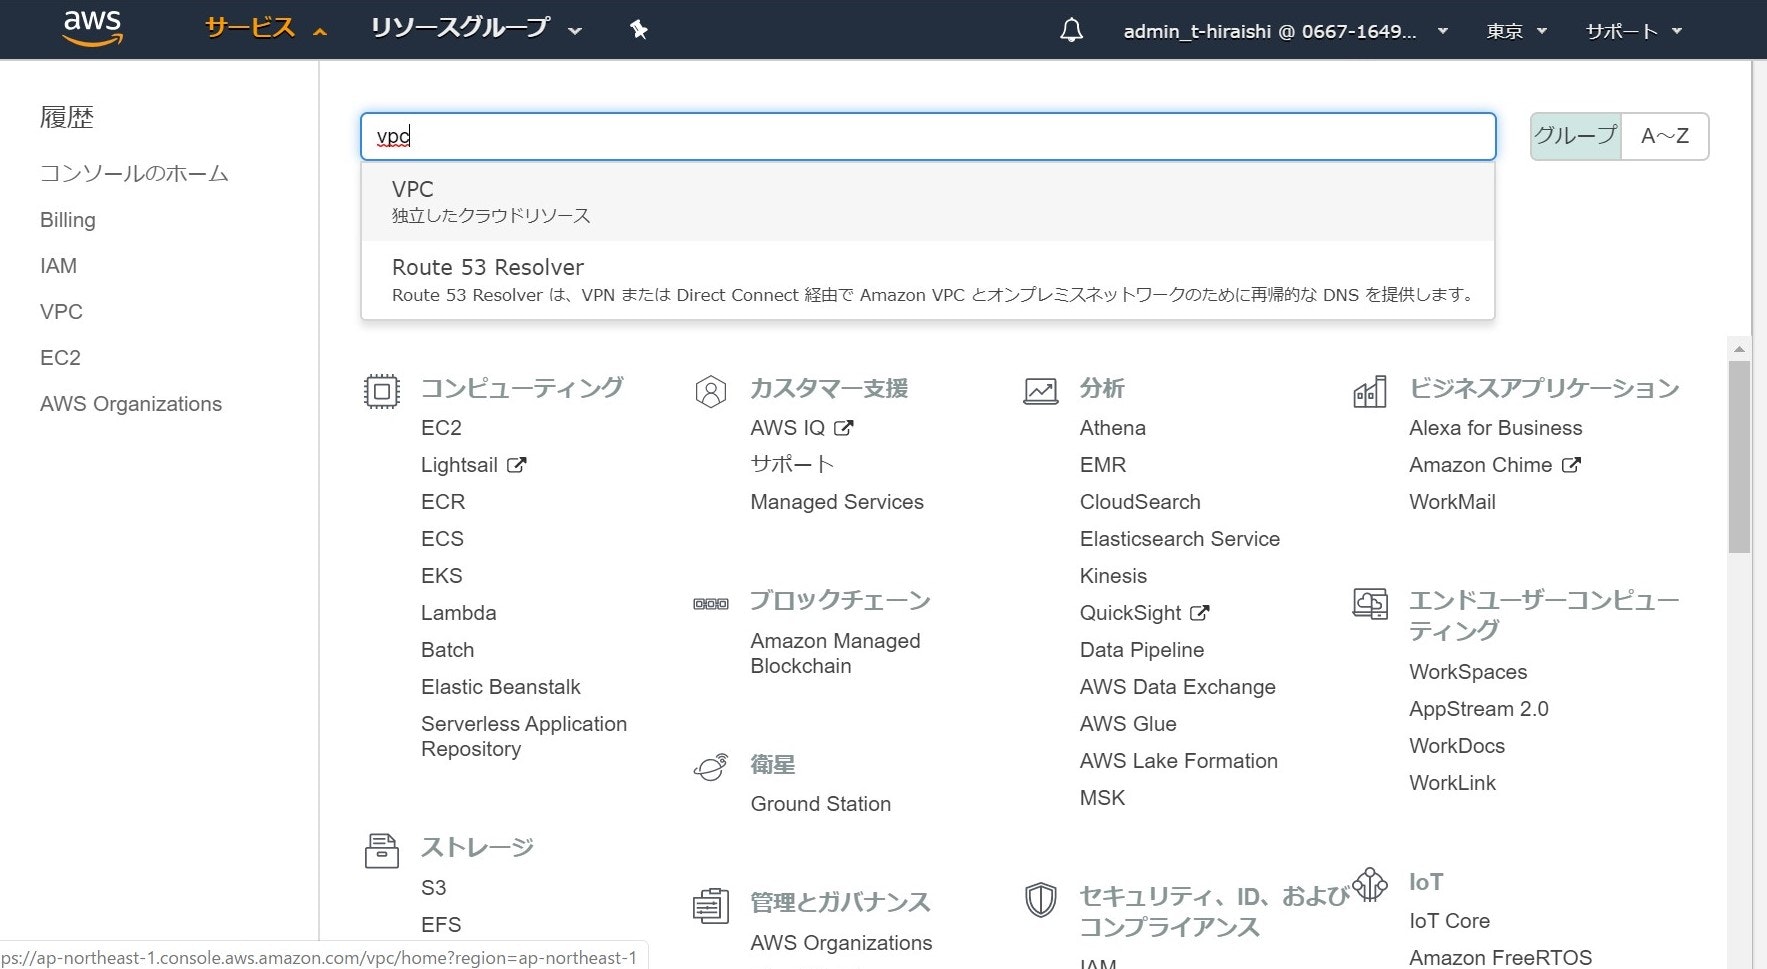Open ECS under コンピューティング

point(442,539)
